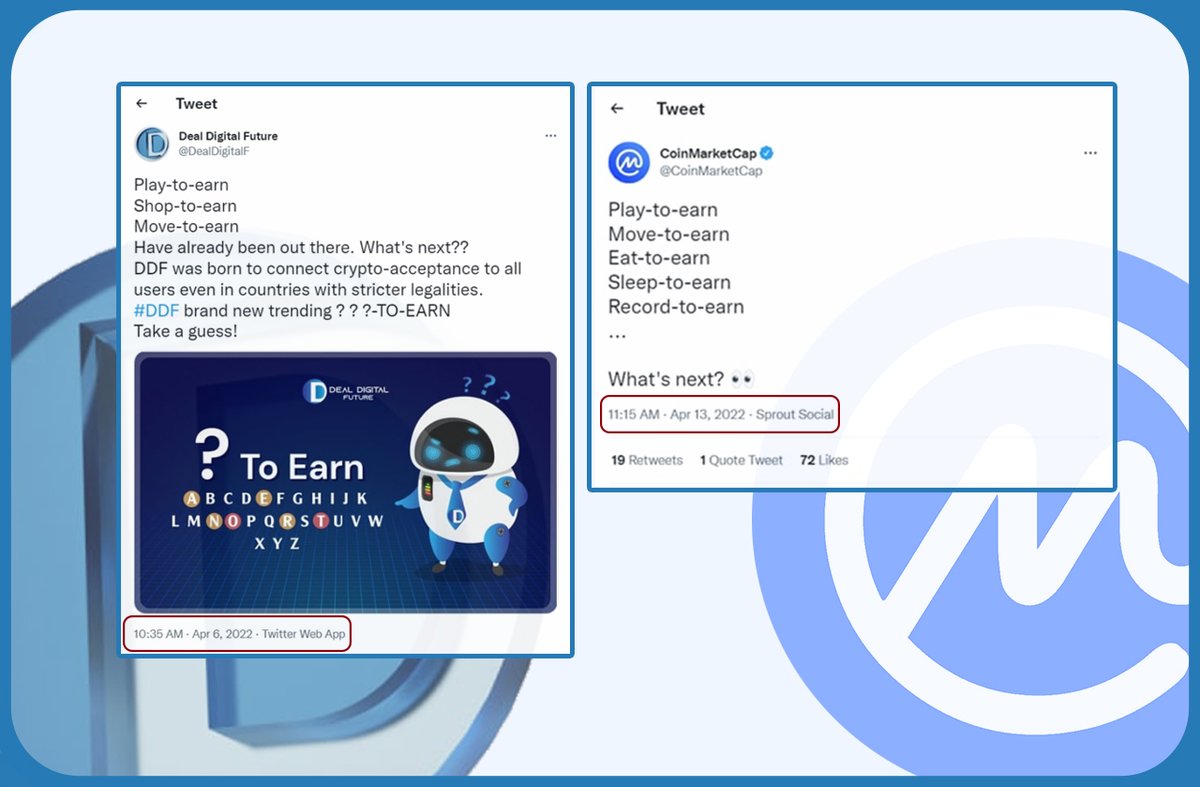Viewport: 1200px width, 787px height.
Task: Click the 10:35 AM · Apr 6, 2022 timestamp
Action: (x=192, y=634)
